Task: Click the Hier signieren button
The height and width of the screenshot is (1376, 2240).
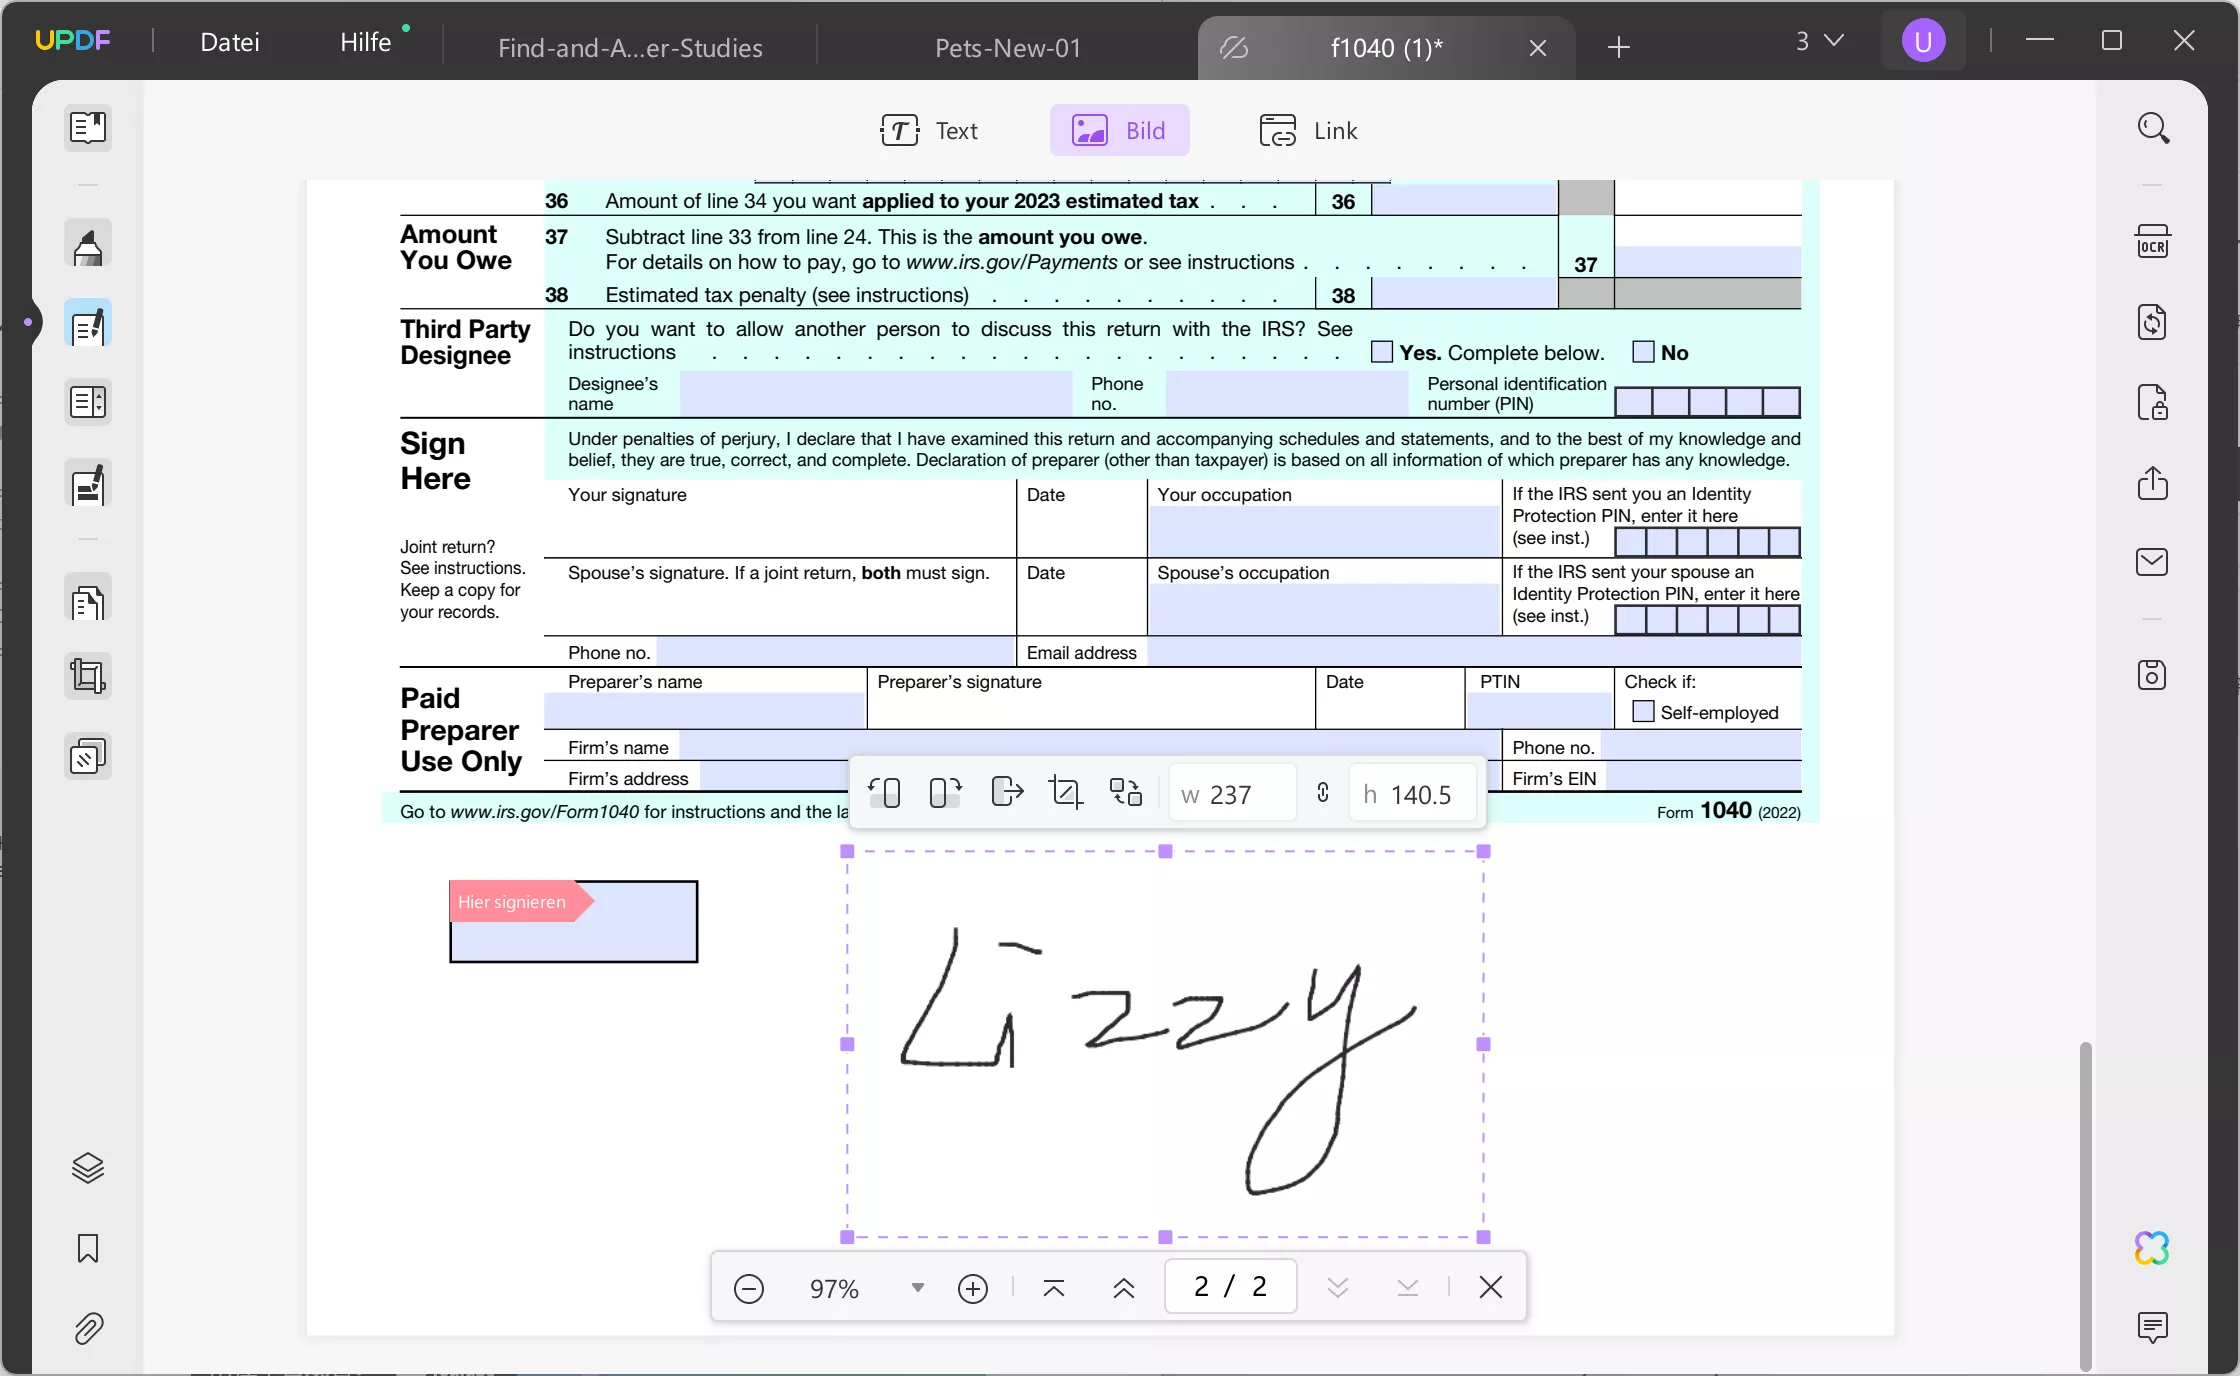Action: click(x=510, y=901)
